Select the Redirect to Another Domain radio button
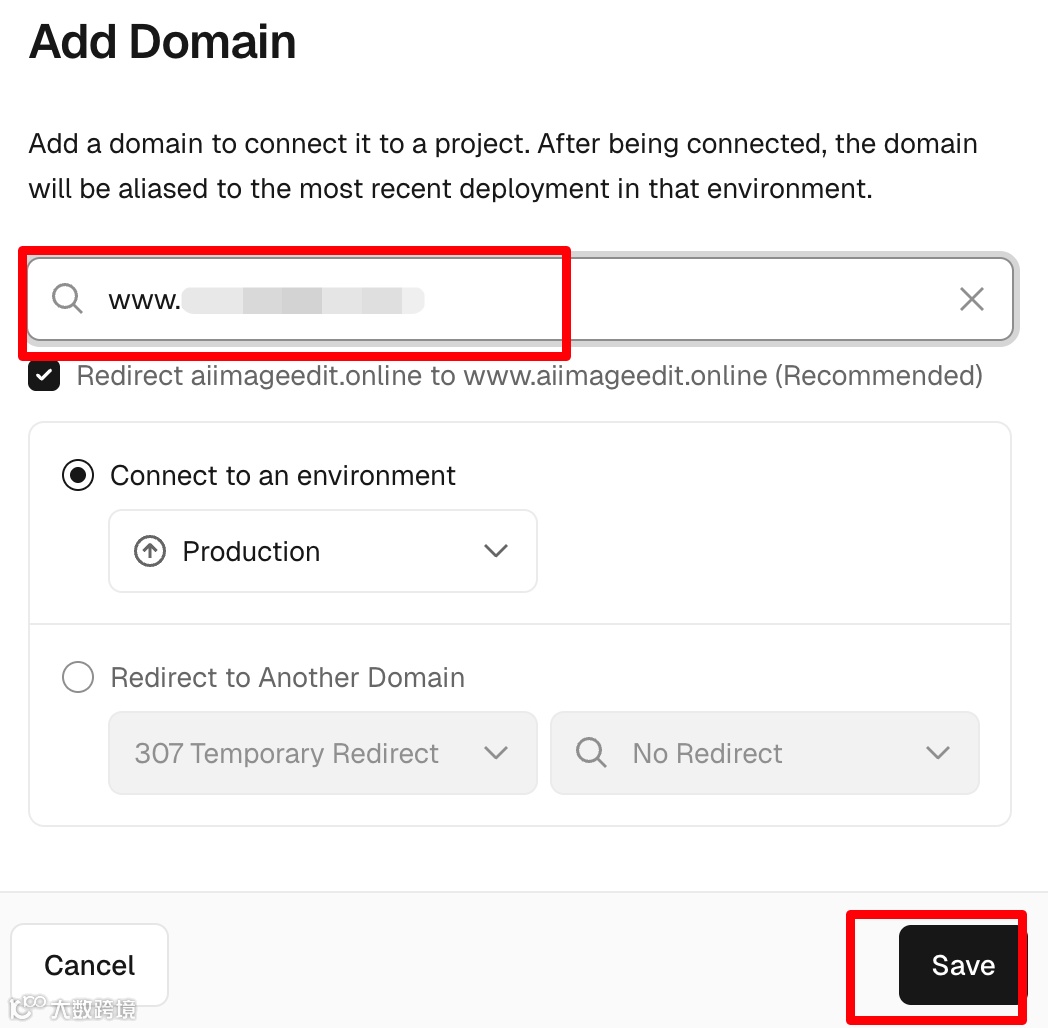1048x1028 pixels. pos(78,678)
